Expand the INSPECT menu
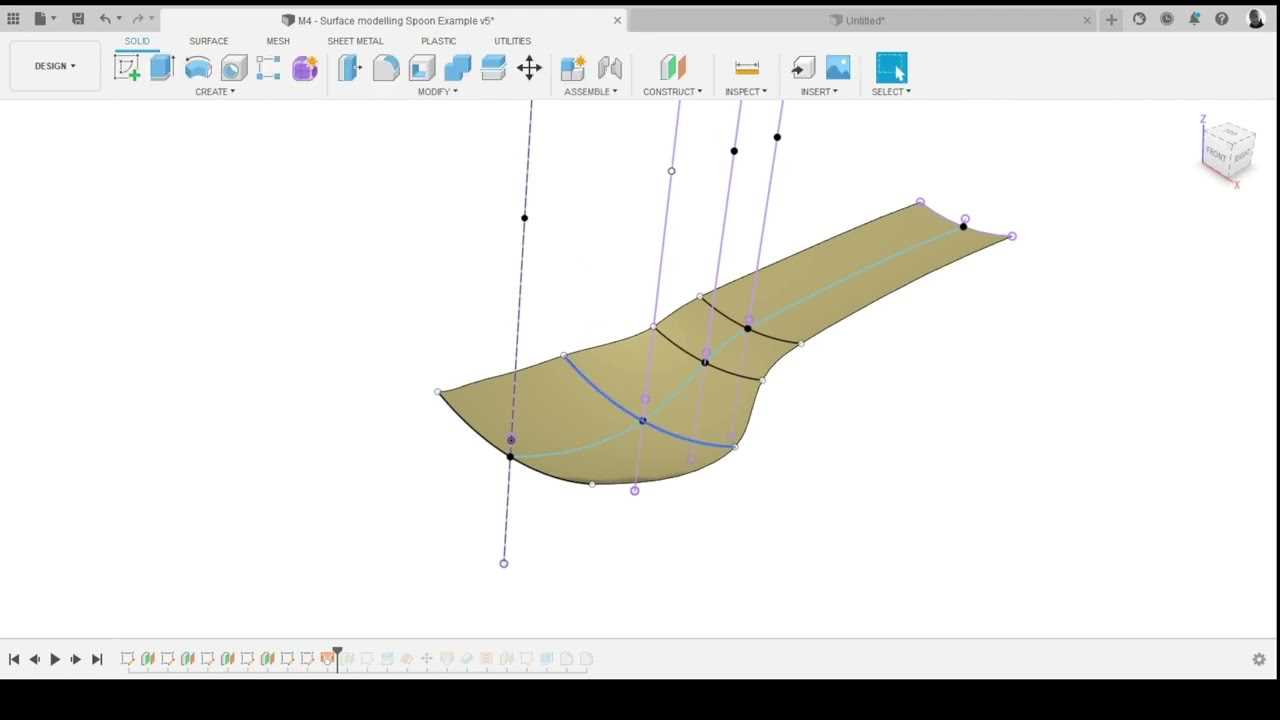Viewport: 1280px width, 720px height. coord(746,92)
